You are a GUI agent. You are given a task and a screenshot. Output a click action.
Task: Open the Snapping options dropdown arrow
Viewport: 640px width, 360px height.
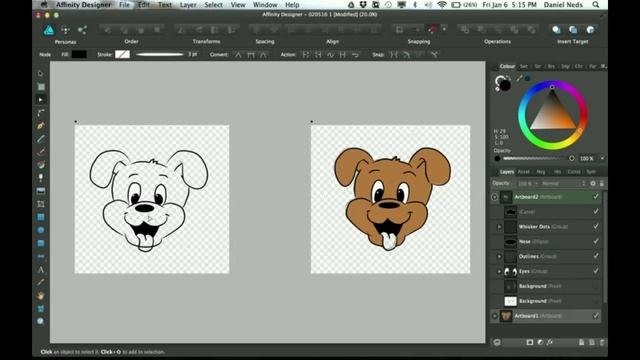pyautogui.click(x=444, y=29)
